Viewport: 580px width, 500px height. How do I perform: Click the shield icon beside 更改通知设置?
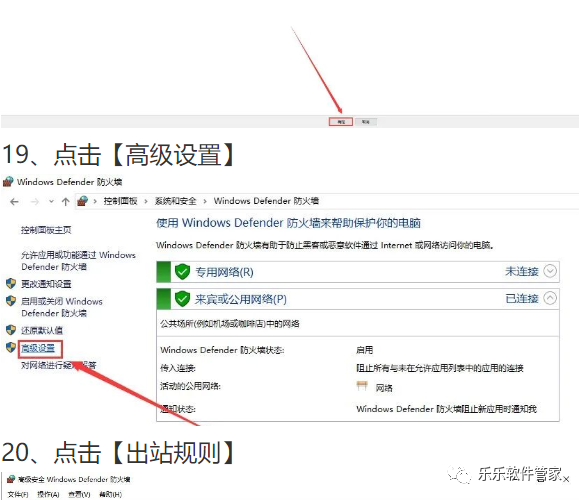point(11,284)
